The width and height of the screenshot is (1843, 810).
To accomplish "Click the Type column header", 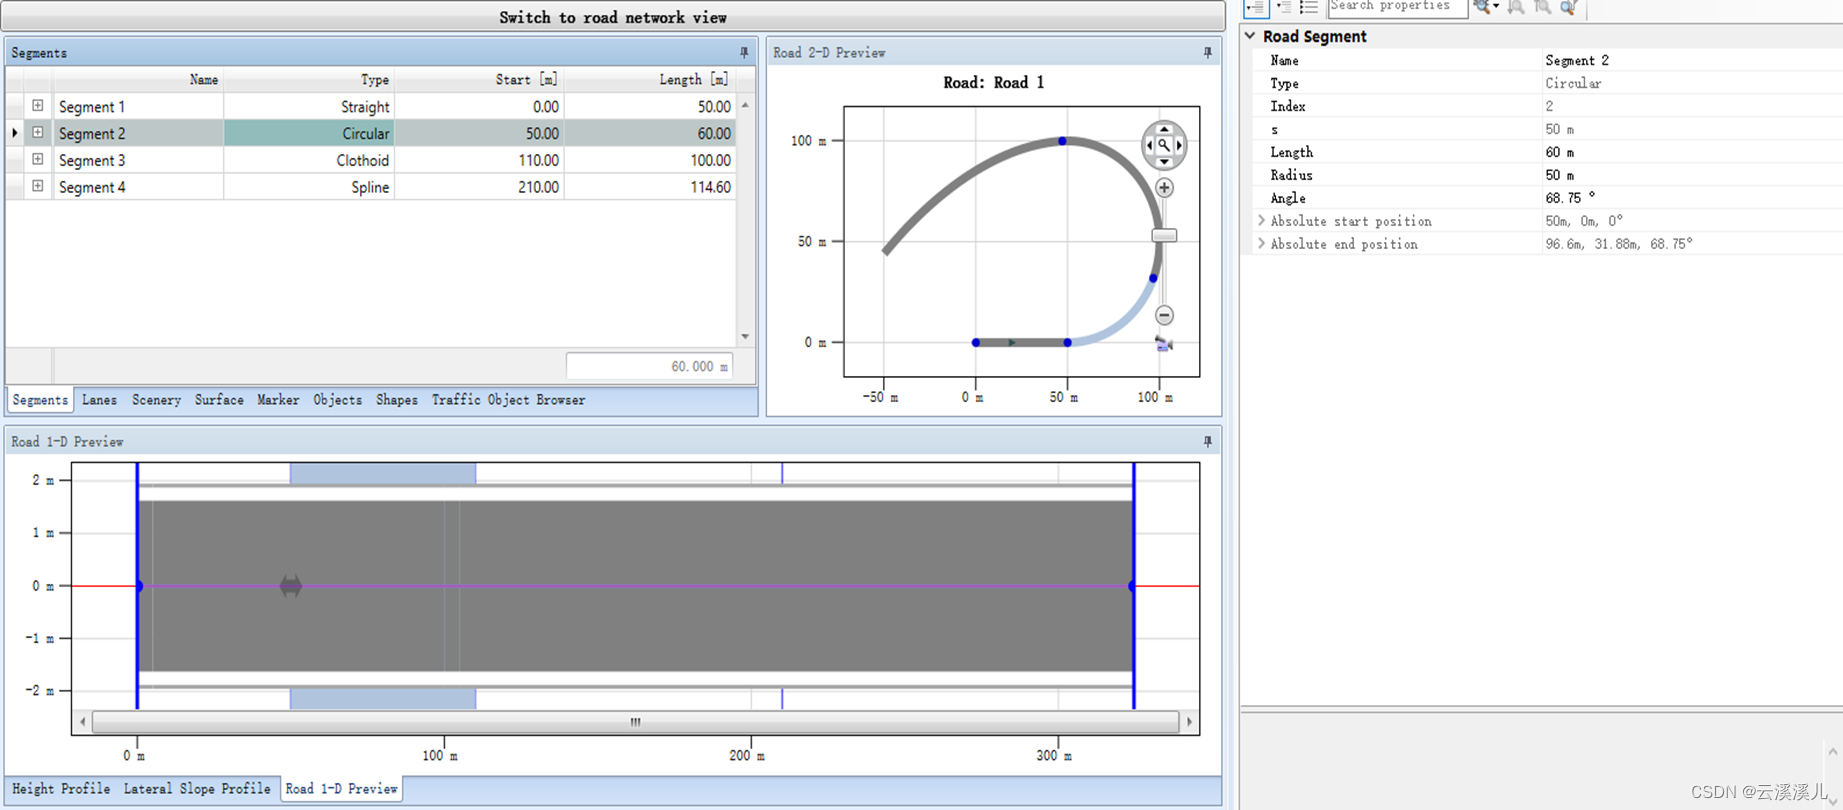I will click(x=309, y=79).
